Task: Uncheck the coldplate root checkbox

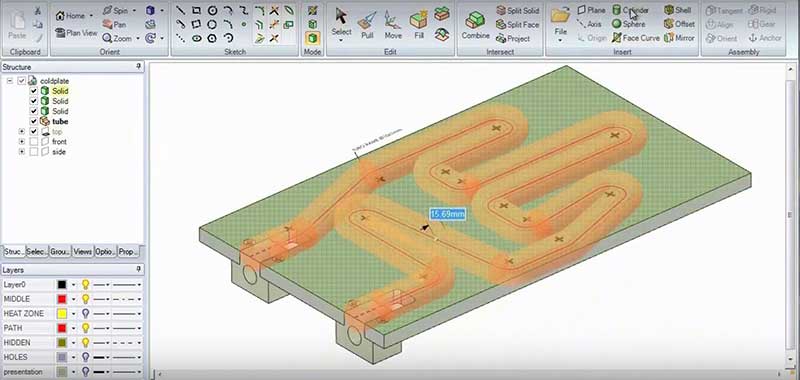Action: (x=21, y=81)
